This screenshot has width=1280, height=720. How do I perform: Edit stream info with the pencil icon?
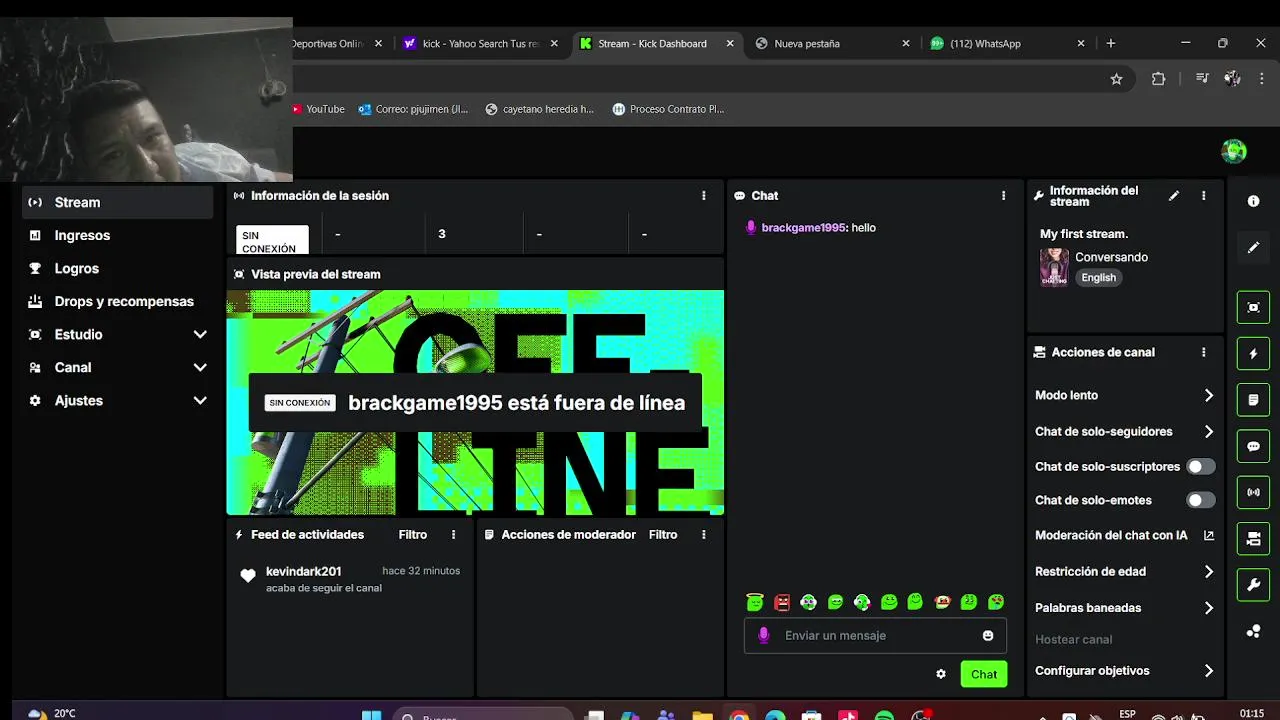coord(1174,196)
